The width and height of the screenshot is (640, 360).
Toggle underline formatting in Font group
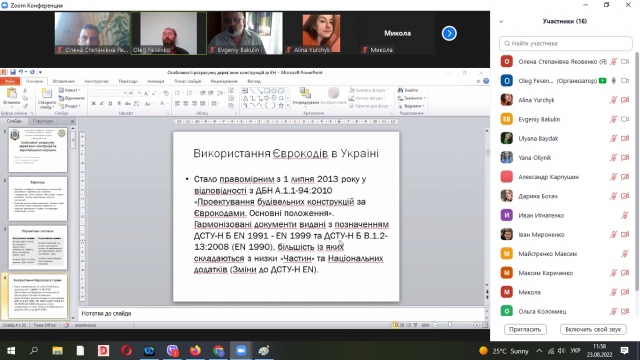pyautogui.click(x=110, y=104)
